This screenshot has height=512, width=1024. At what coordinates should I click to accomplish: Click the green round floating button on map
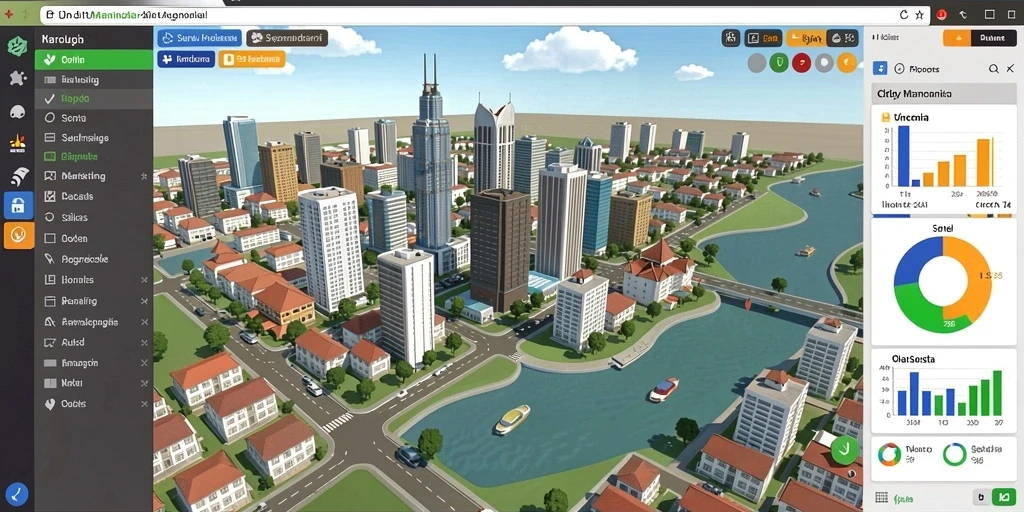[845, 449]
